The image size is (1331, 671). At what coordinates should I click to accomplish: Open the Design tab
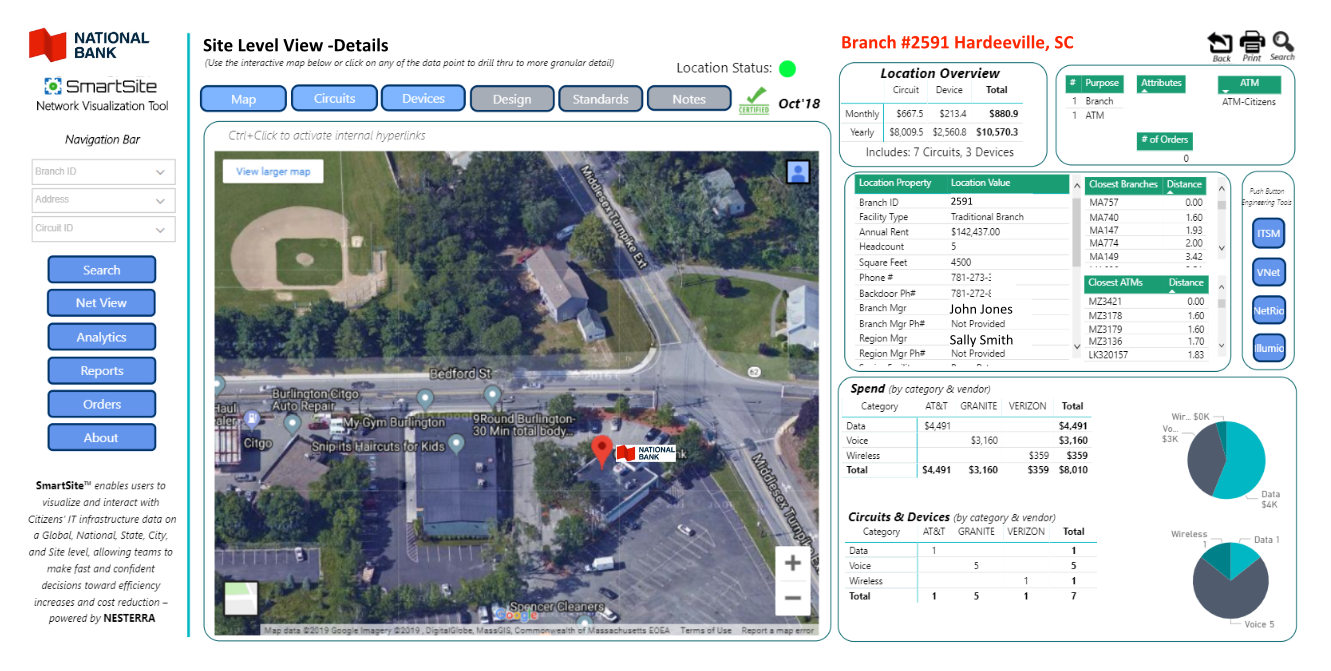pos(512,99)
